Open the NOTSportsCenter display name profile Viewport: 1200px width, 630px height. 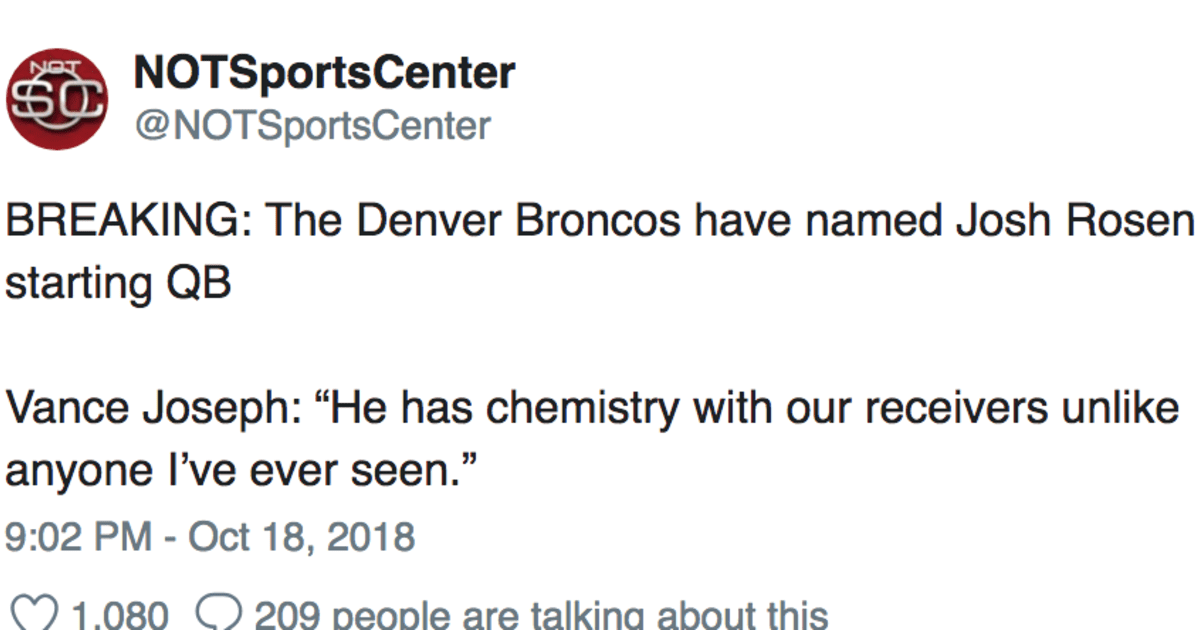point(324,73)
